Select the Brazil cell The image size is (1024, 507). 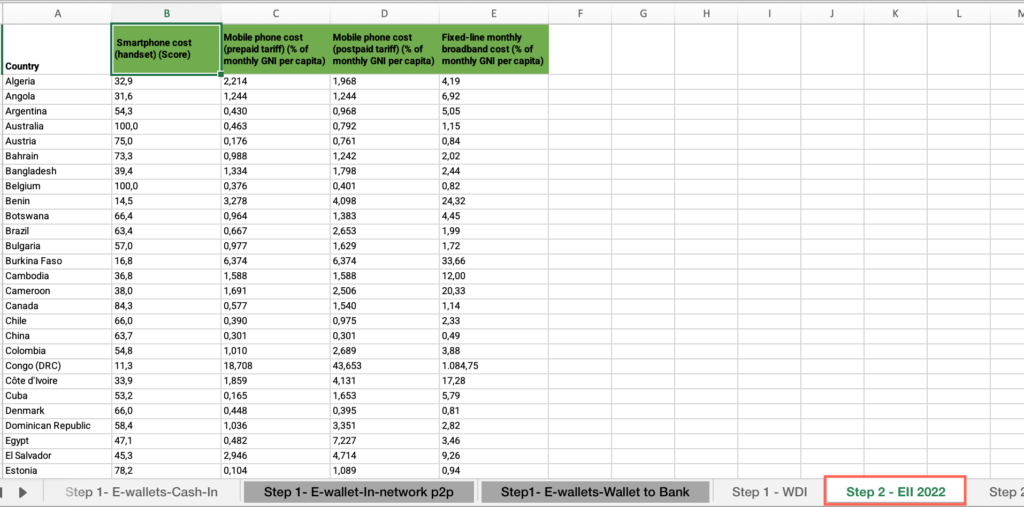[x=57, y=231]
